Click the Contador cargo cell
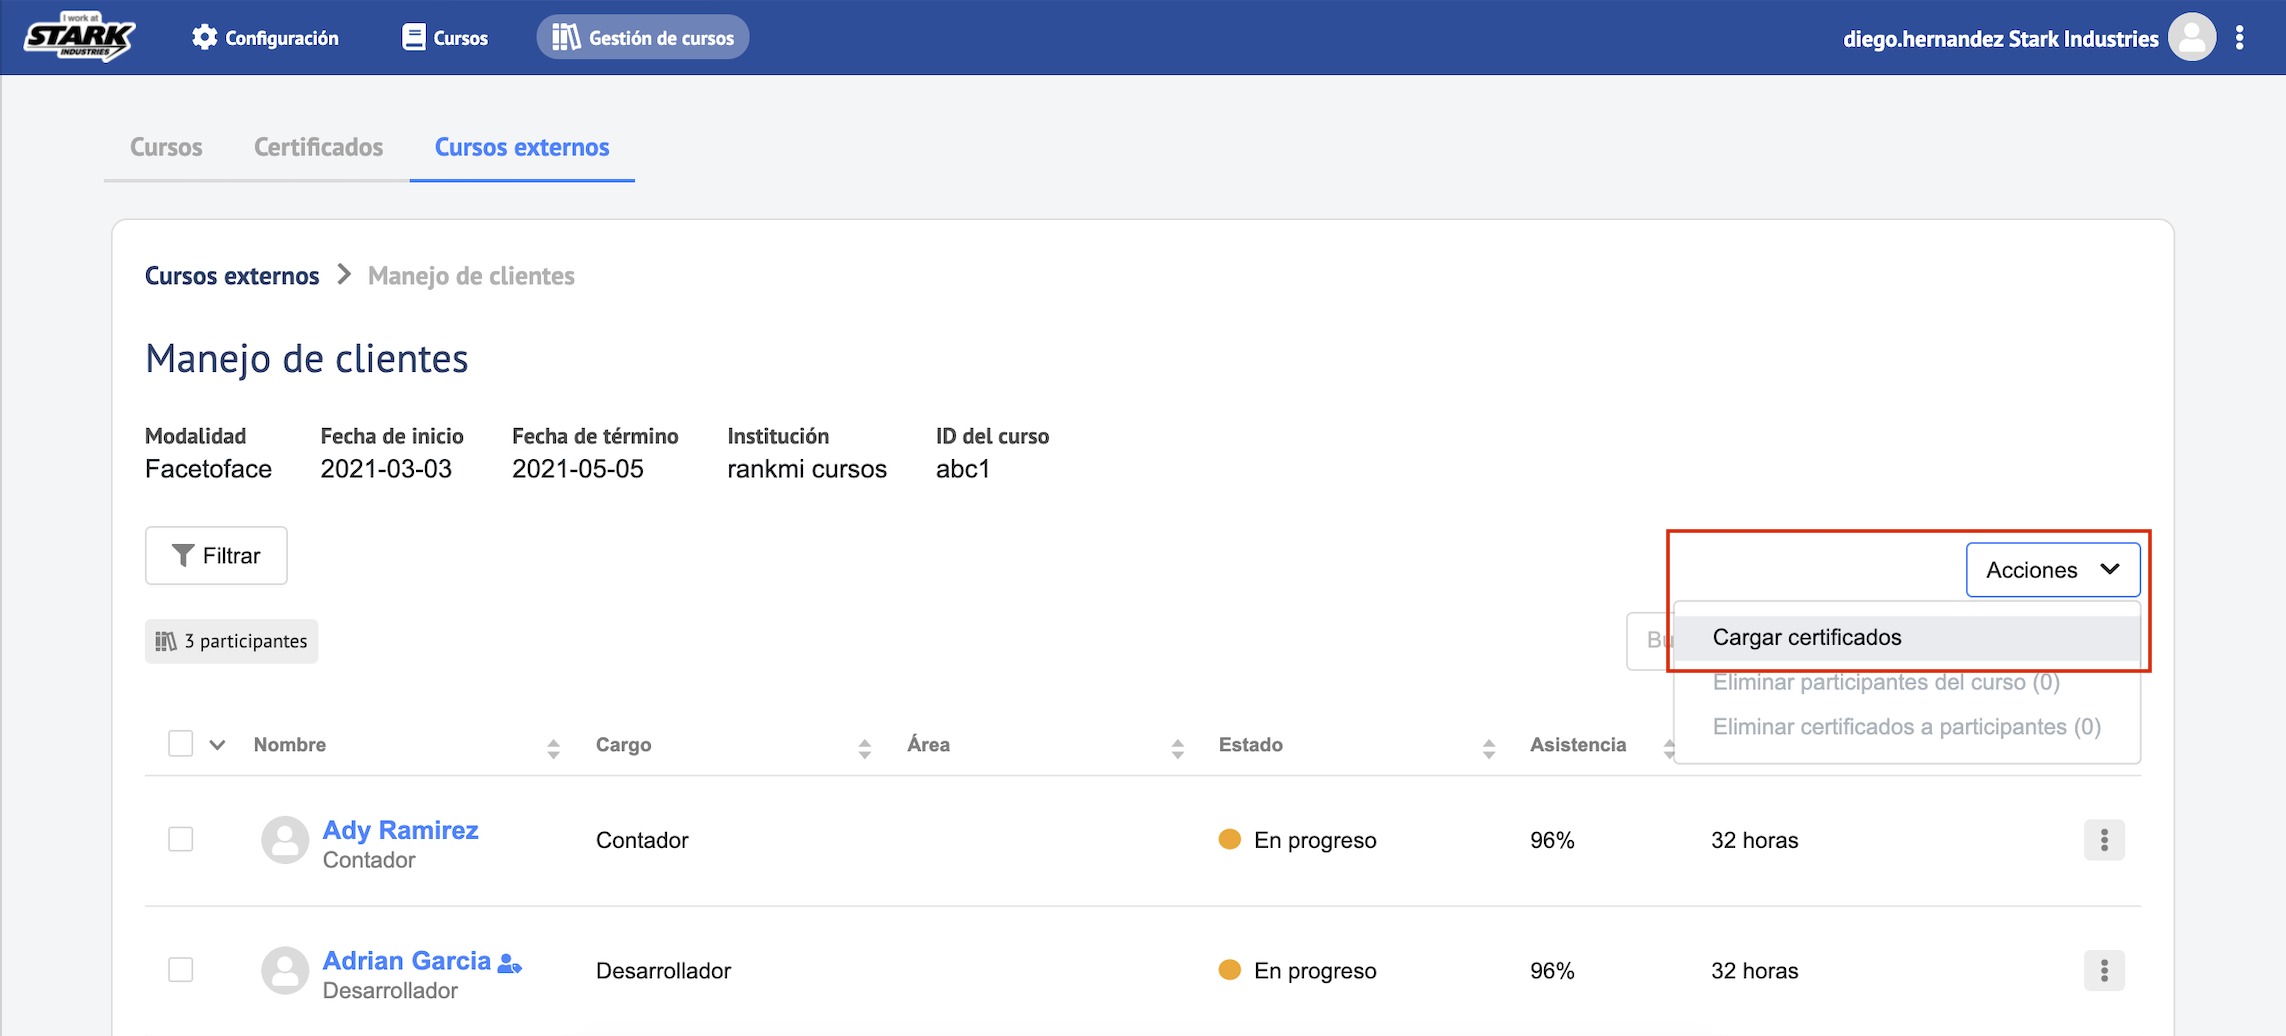This screenshot has height=1036, width=2286. click(642, 840)
